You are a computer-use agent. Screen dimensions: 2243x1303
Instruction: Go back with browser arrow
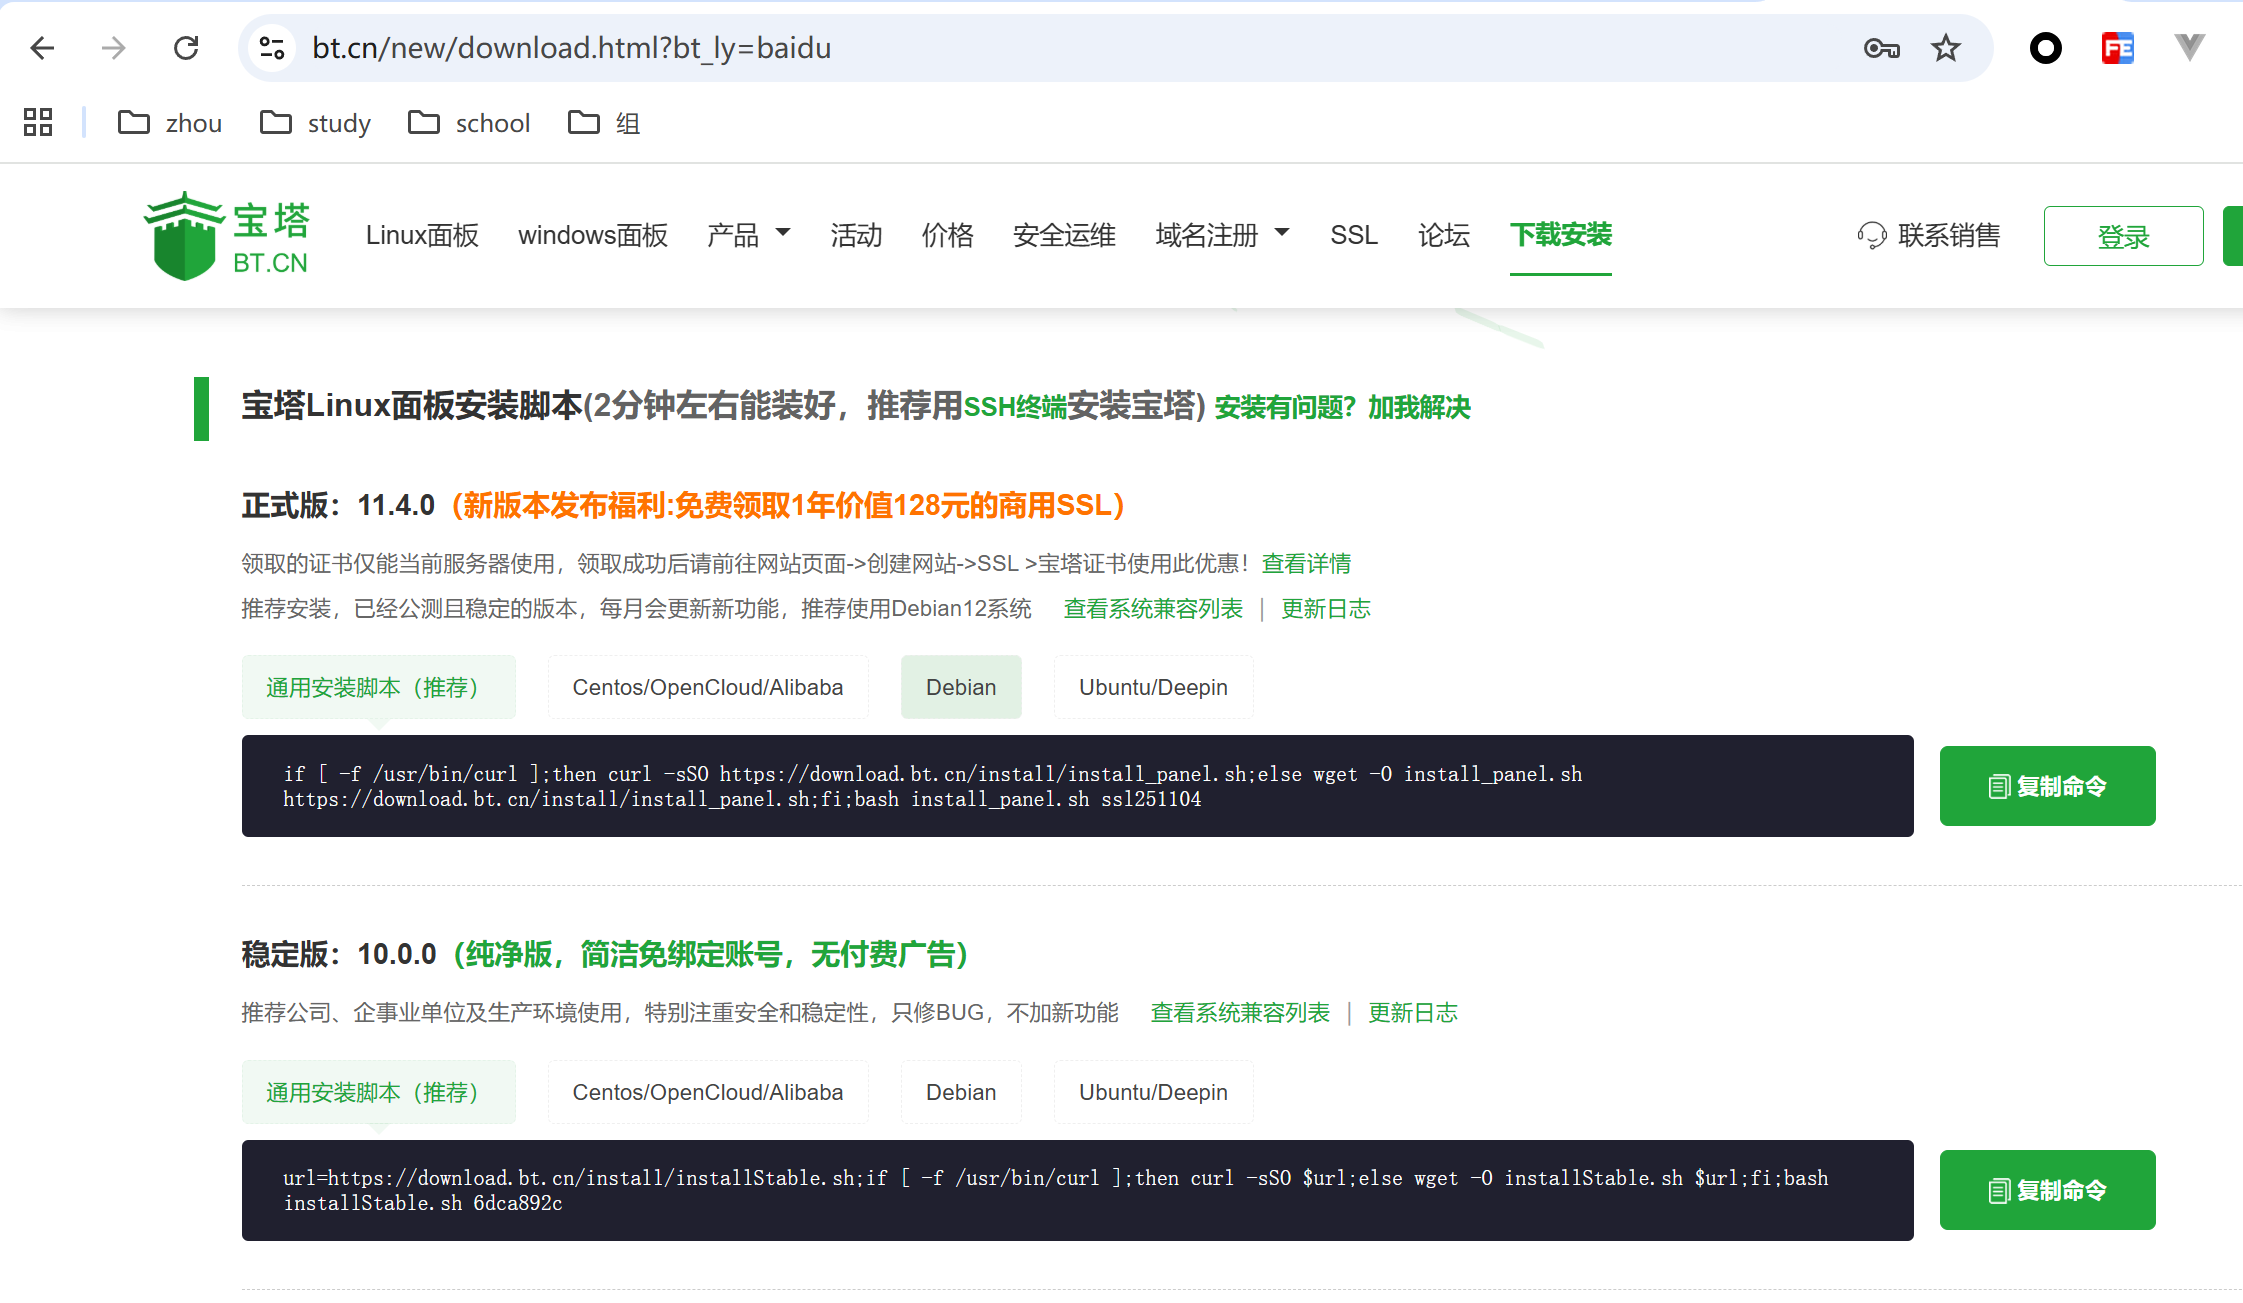point(42,48)
